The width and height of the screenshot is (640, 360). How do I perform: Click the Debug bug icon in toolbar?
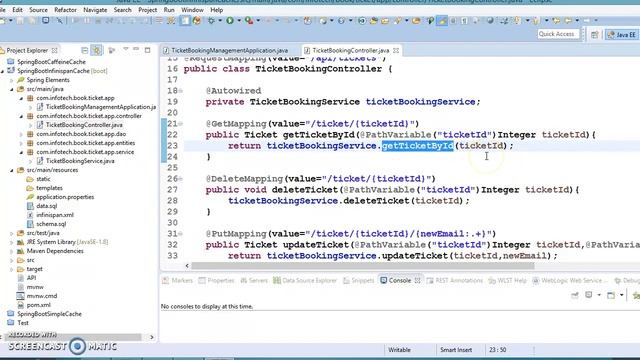211,20
